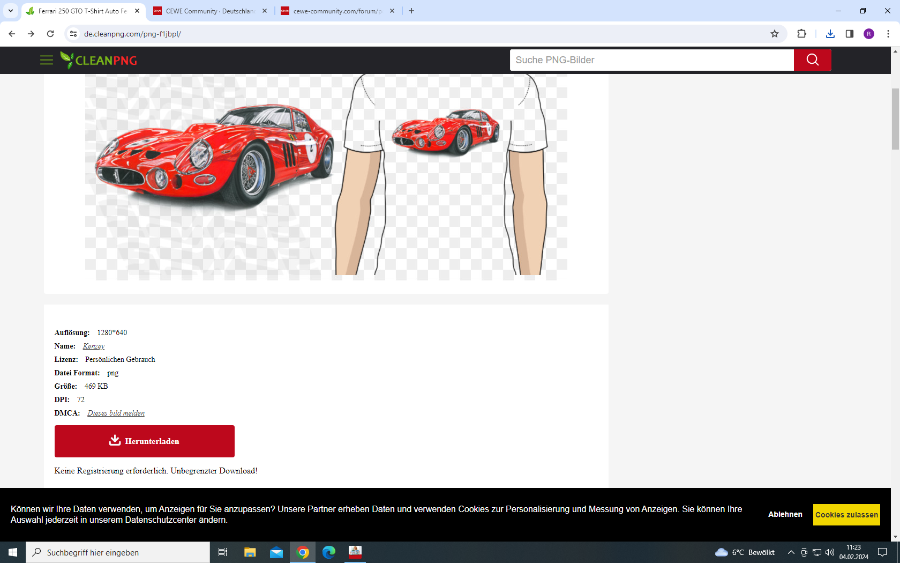The image size is (900, 563).
Task: Open the CleanPNG hamburger menu
Action: [x=46, y=60]
